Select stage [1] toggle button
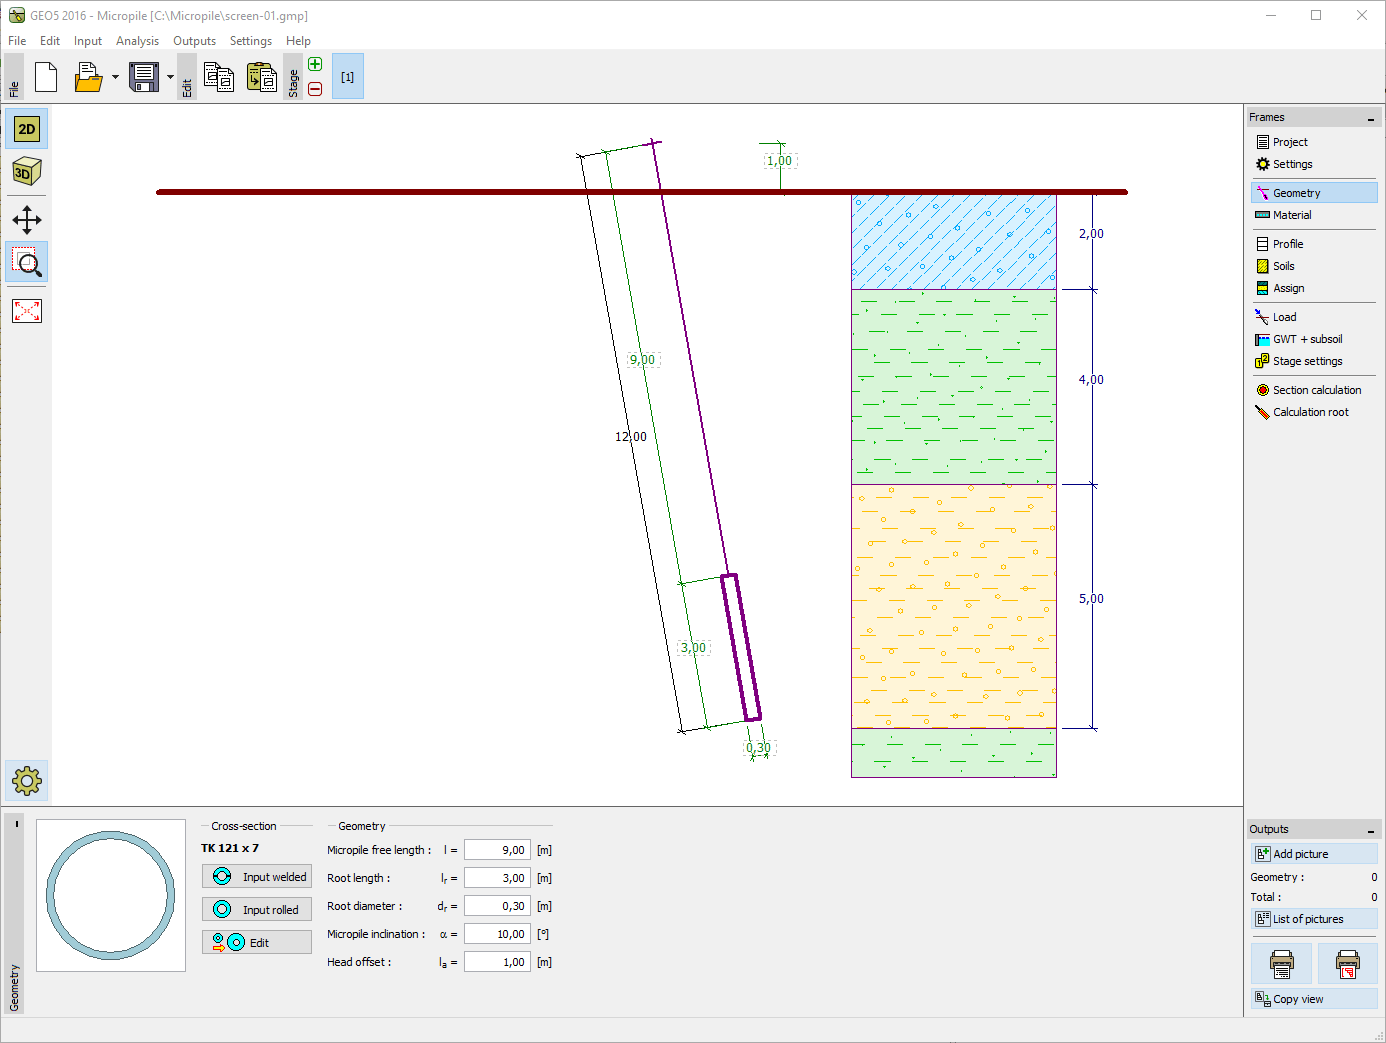 347,77
